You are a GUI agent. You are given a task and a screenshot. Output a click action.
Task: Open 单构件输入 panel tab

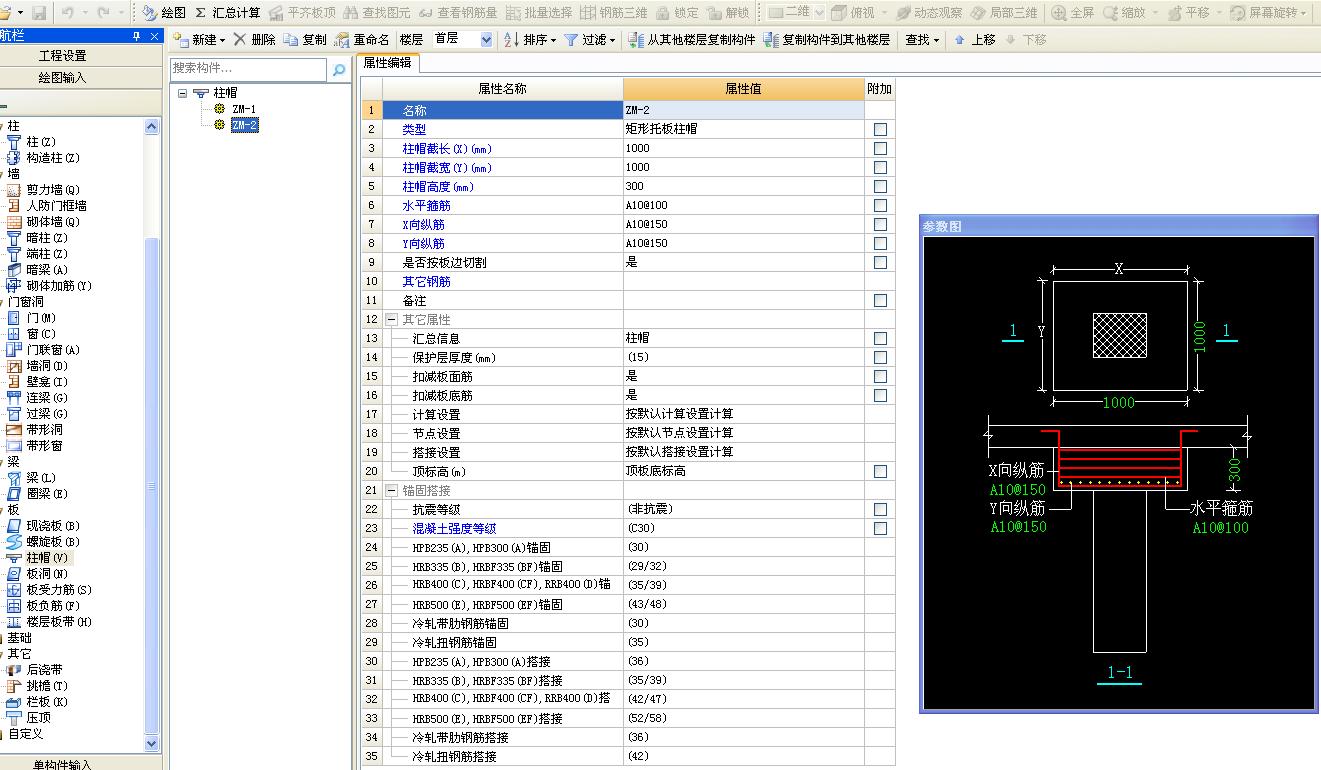point(63,764)
